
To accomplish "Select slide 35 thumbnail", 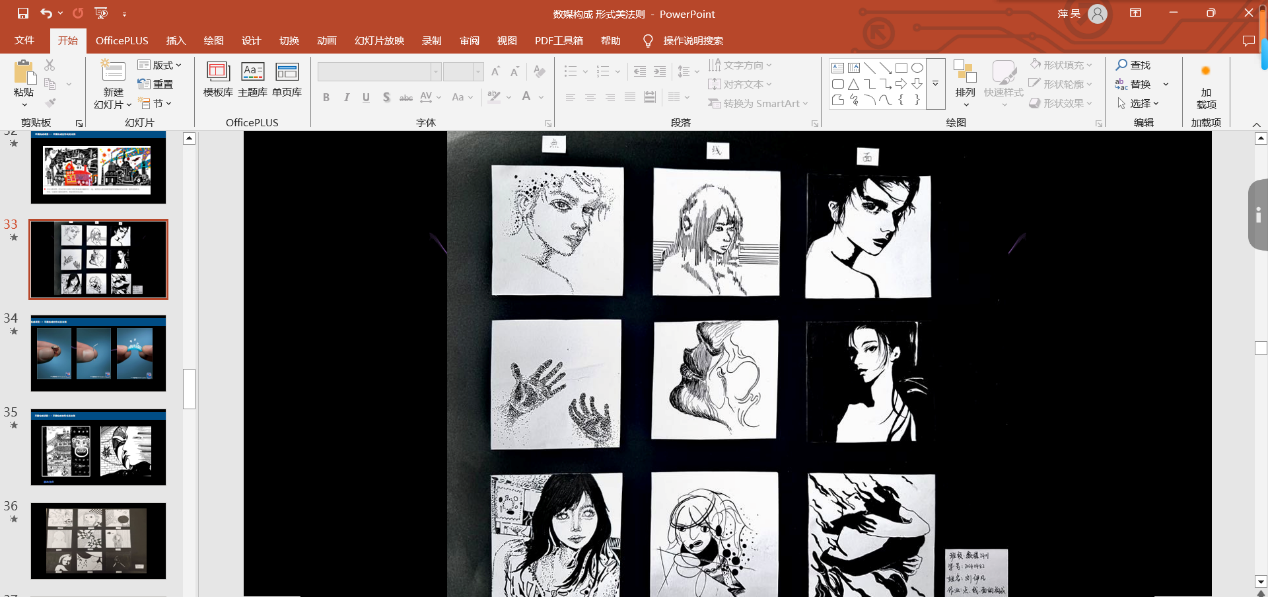I will [98, 447].
